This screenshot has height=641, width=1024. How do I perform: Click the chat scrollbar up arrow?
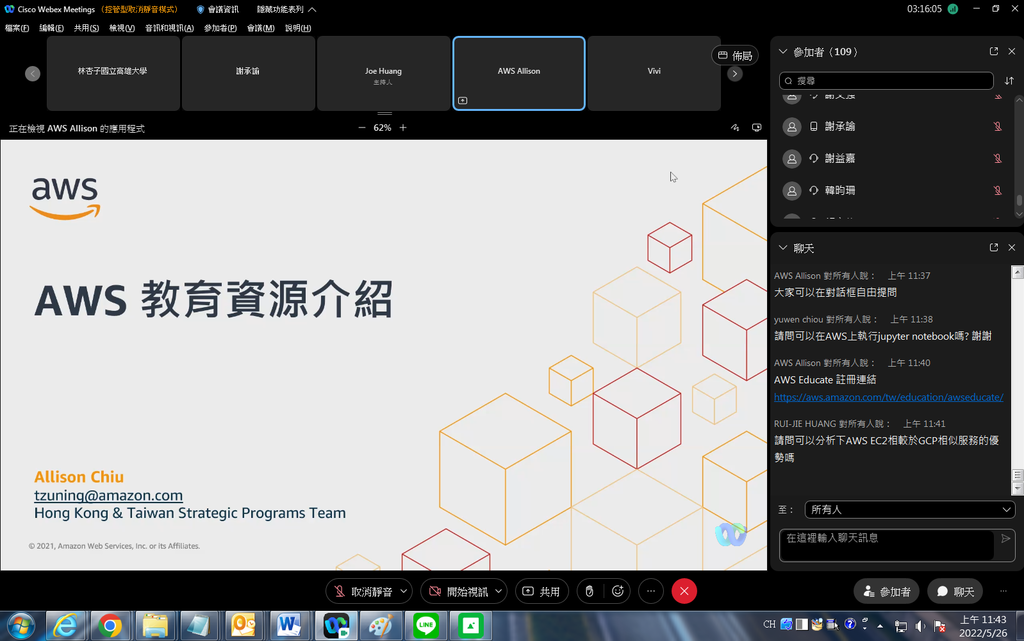(1017, 272)
